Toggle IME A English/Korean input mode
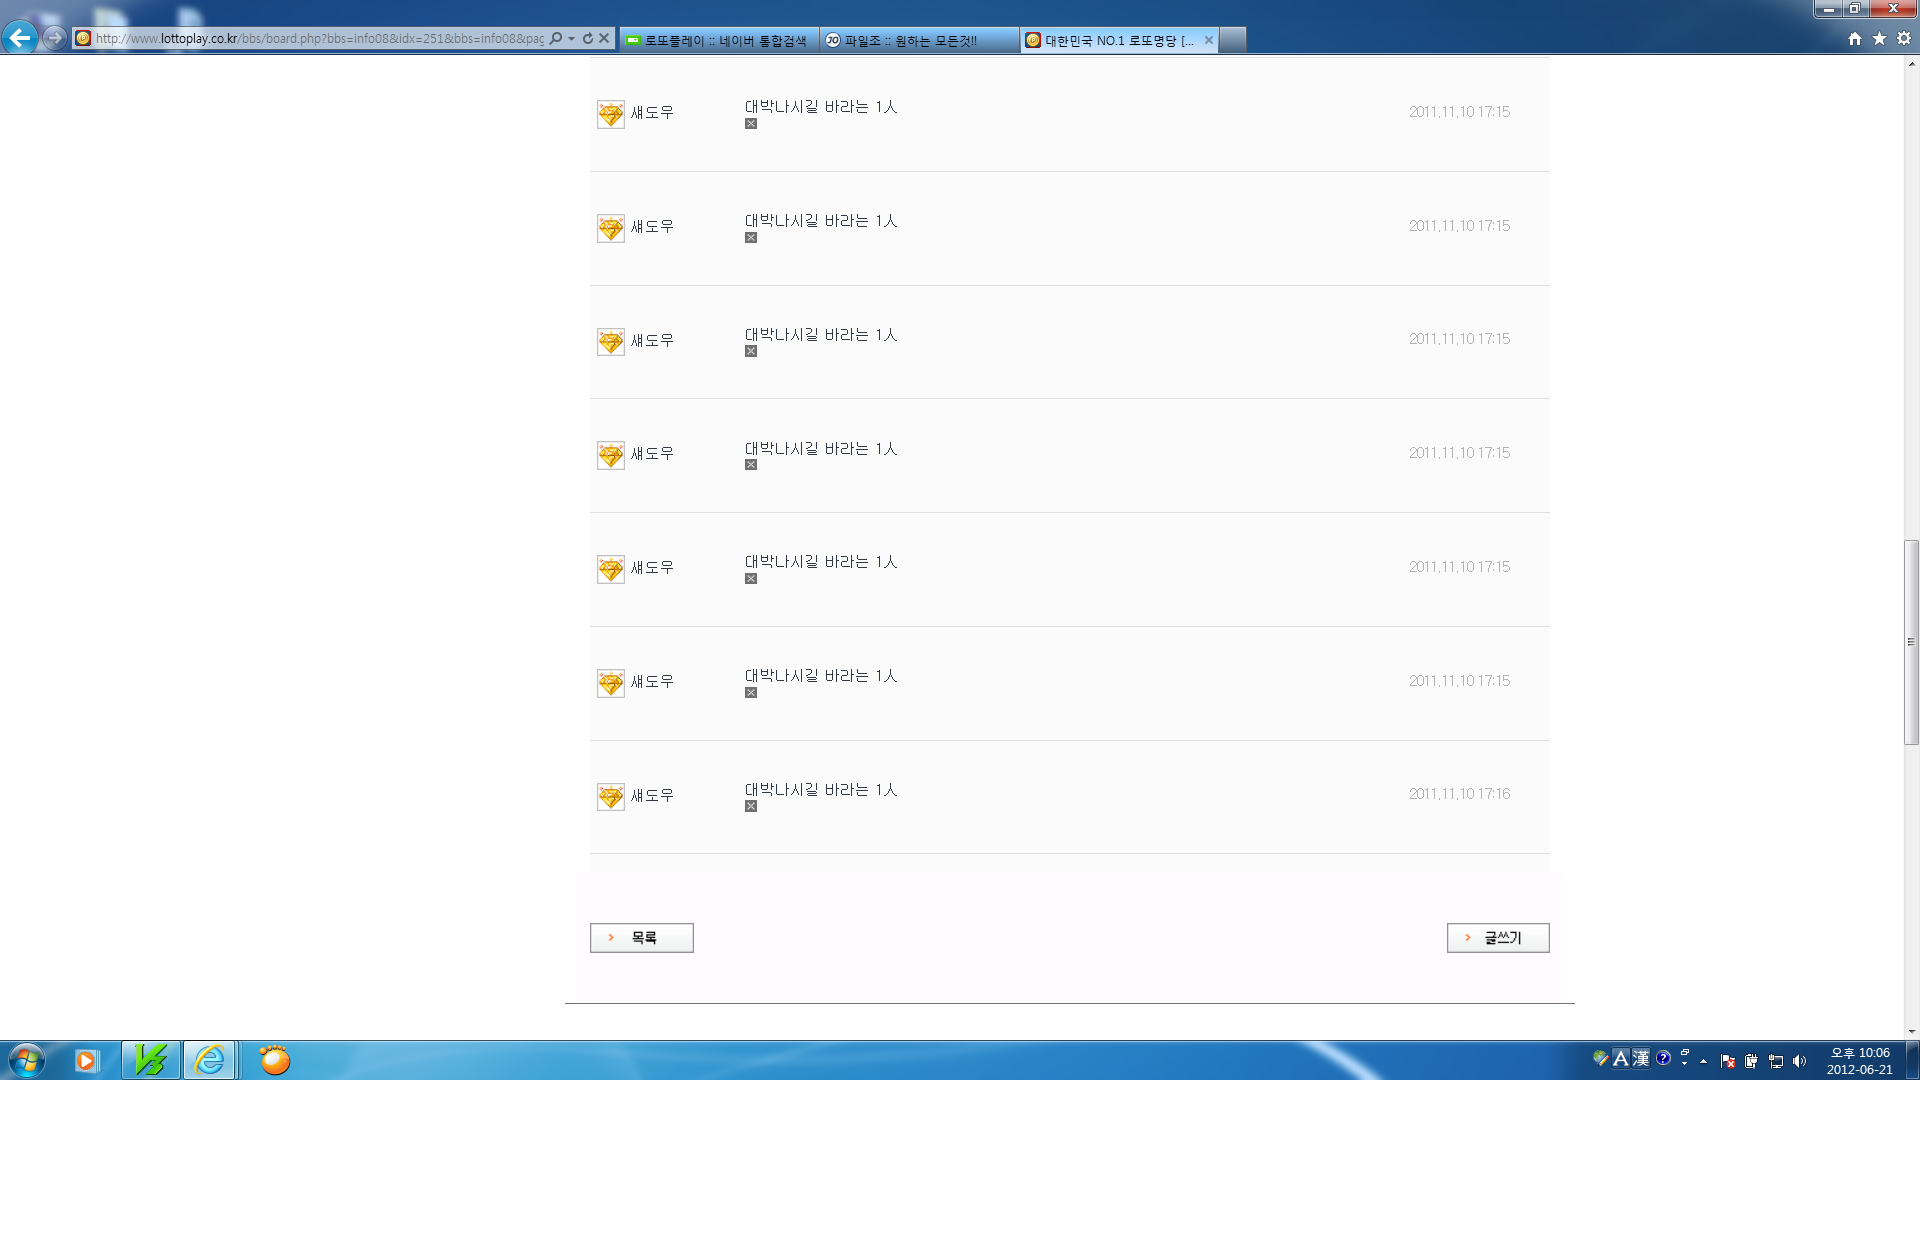 [x=1621, y=1058]
